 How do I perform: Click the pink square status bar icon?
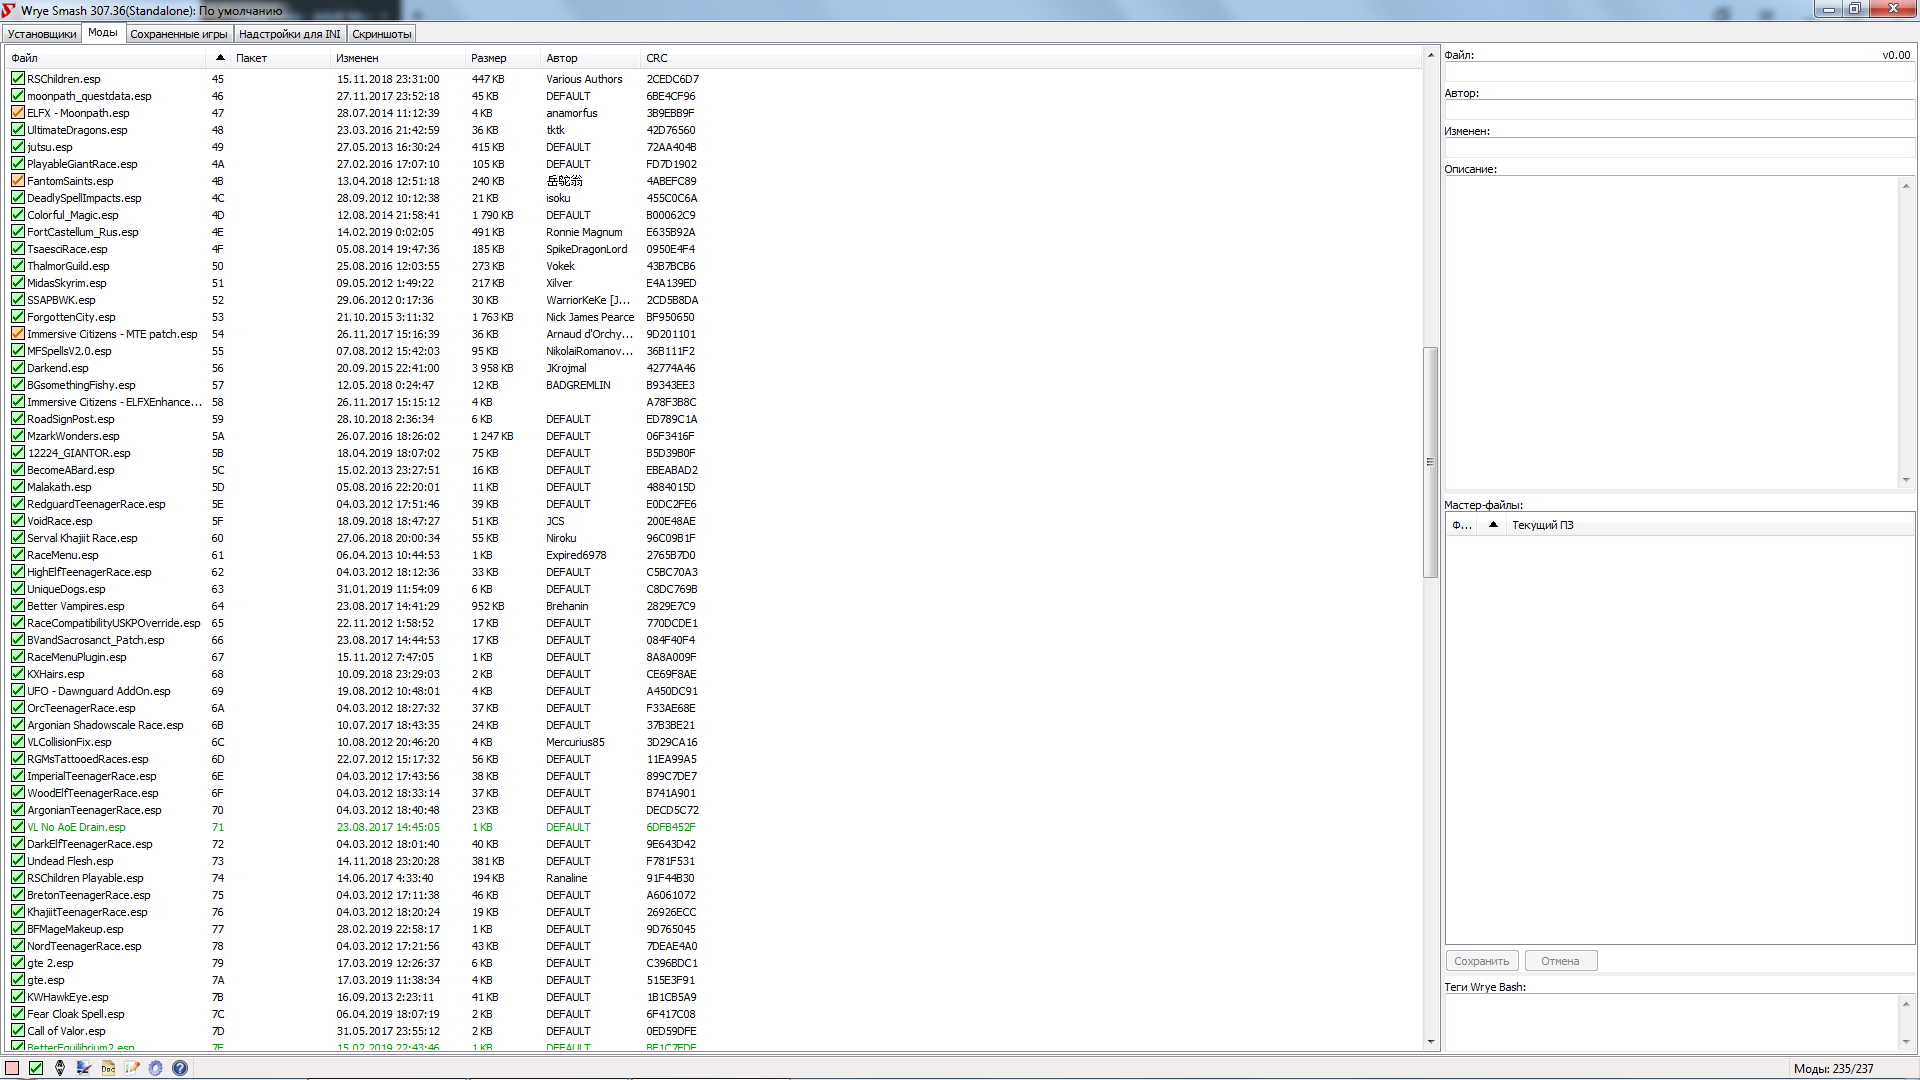pos(12,1068)
